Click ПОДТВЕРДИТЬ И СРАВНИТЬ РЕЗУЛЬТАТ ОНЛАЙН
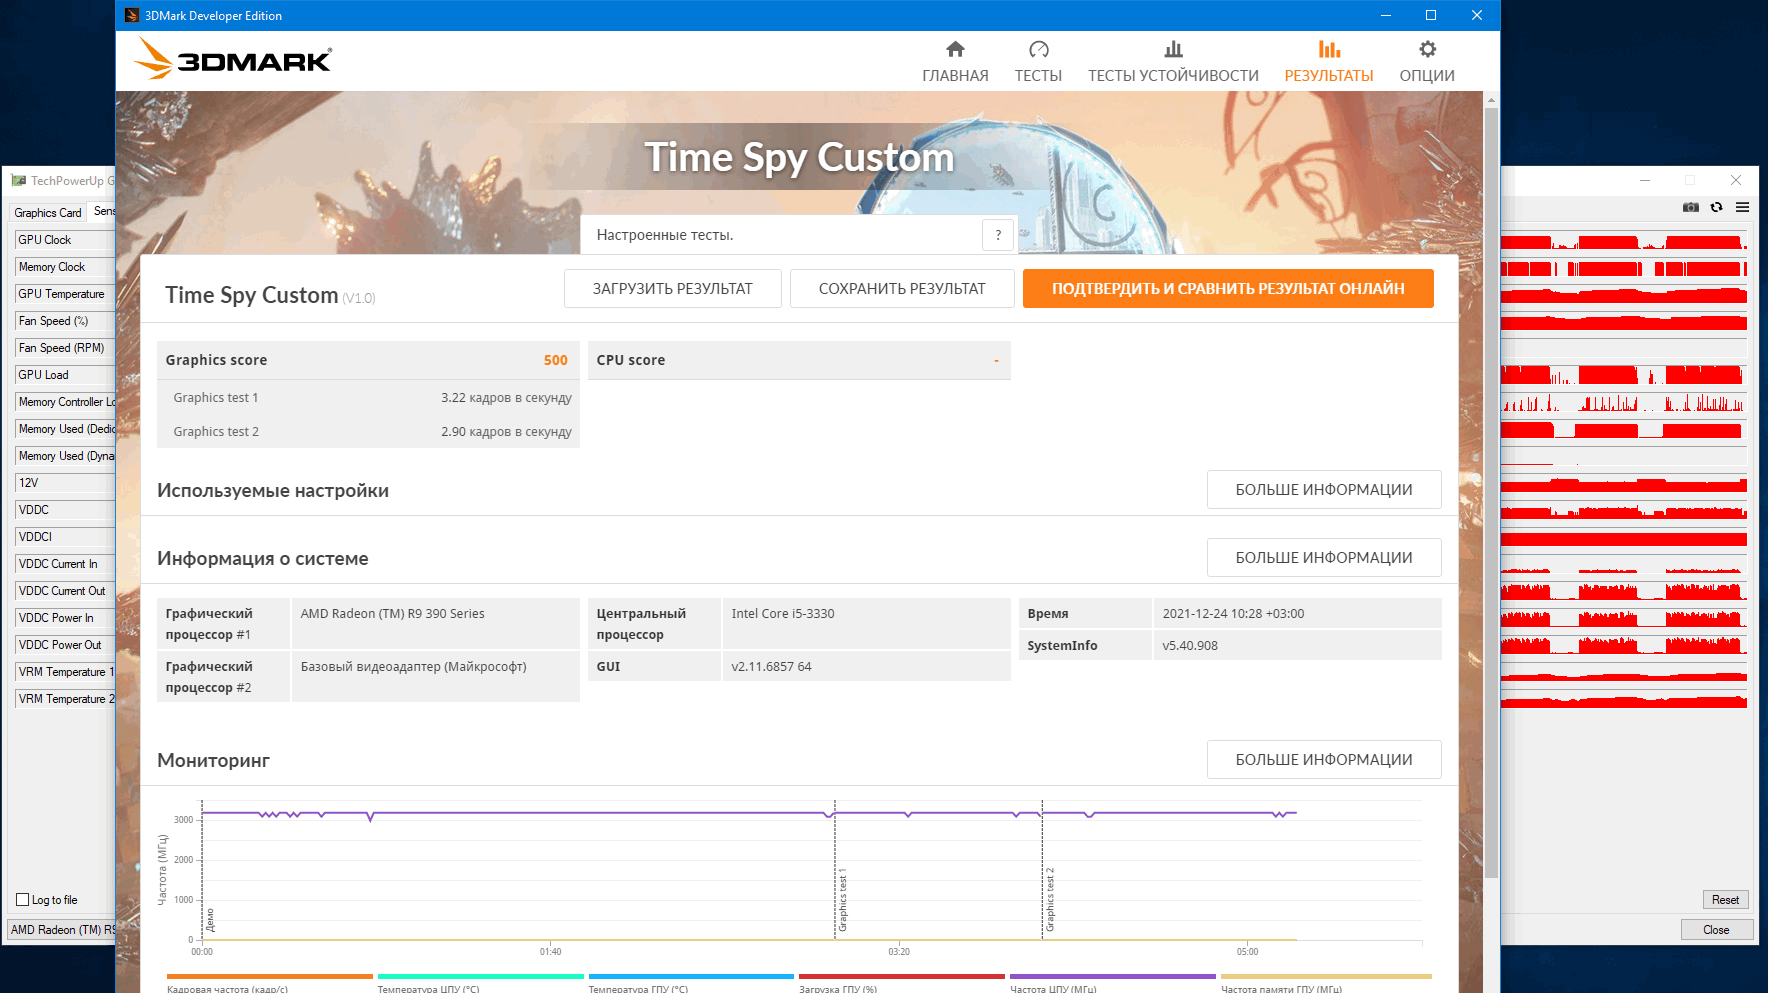This screenshot has width=1768, height=993. coord(1228,289)
